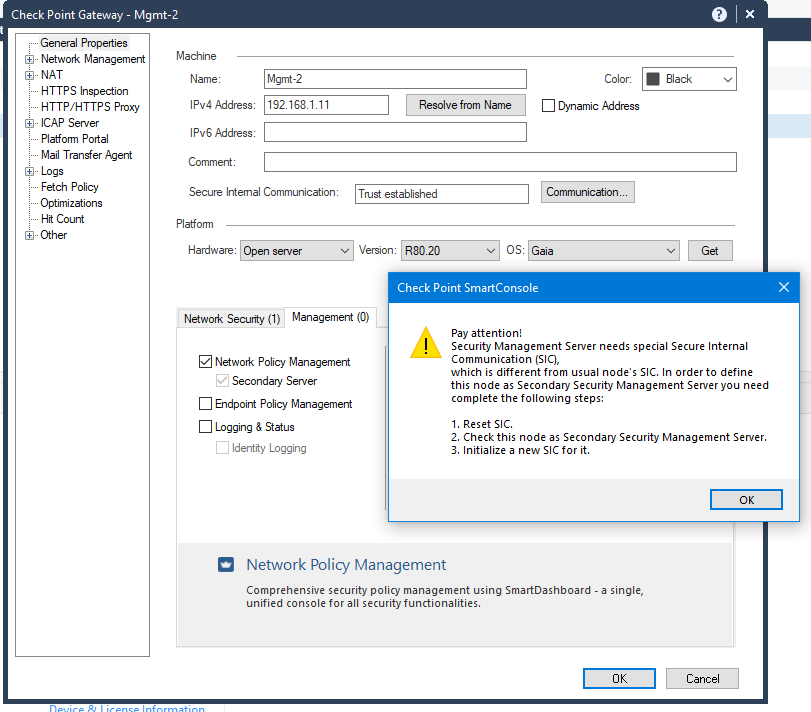Close the SmartConsole warning popup
The image size is (811, 712).
[784, 287]
